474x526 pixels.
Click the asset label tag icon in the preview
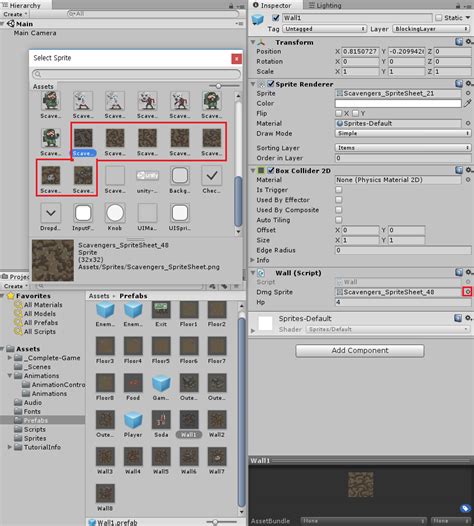point(465,508)
